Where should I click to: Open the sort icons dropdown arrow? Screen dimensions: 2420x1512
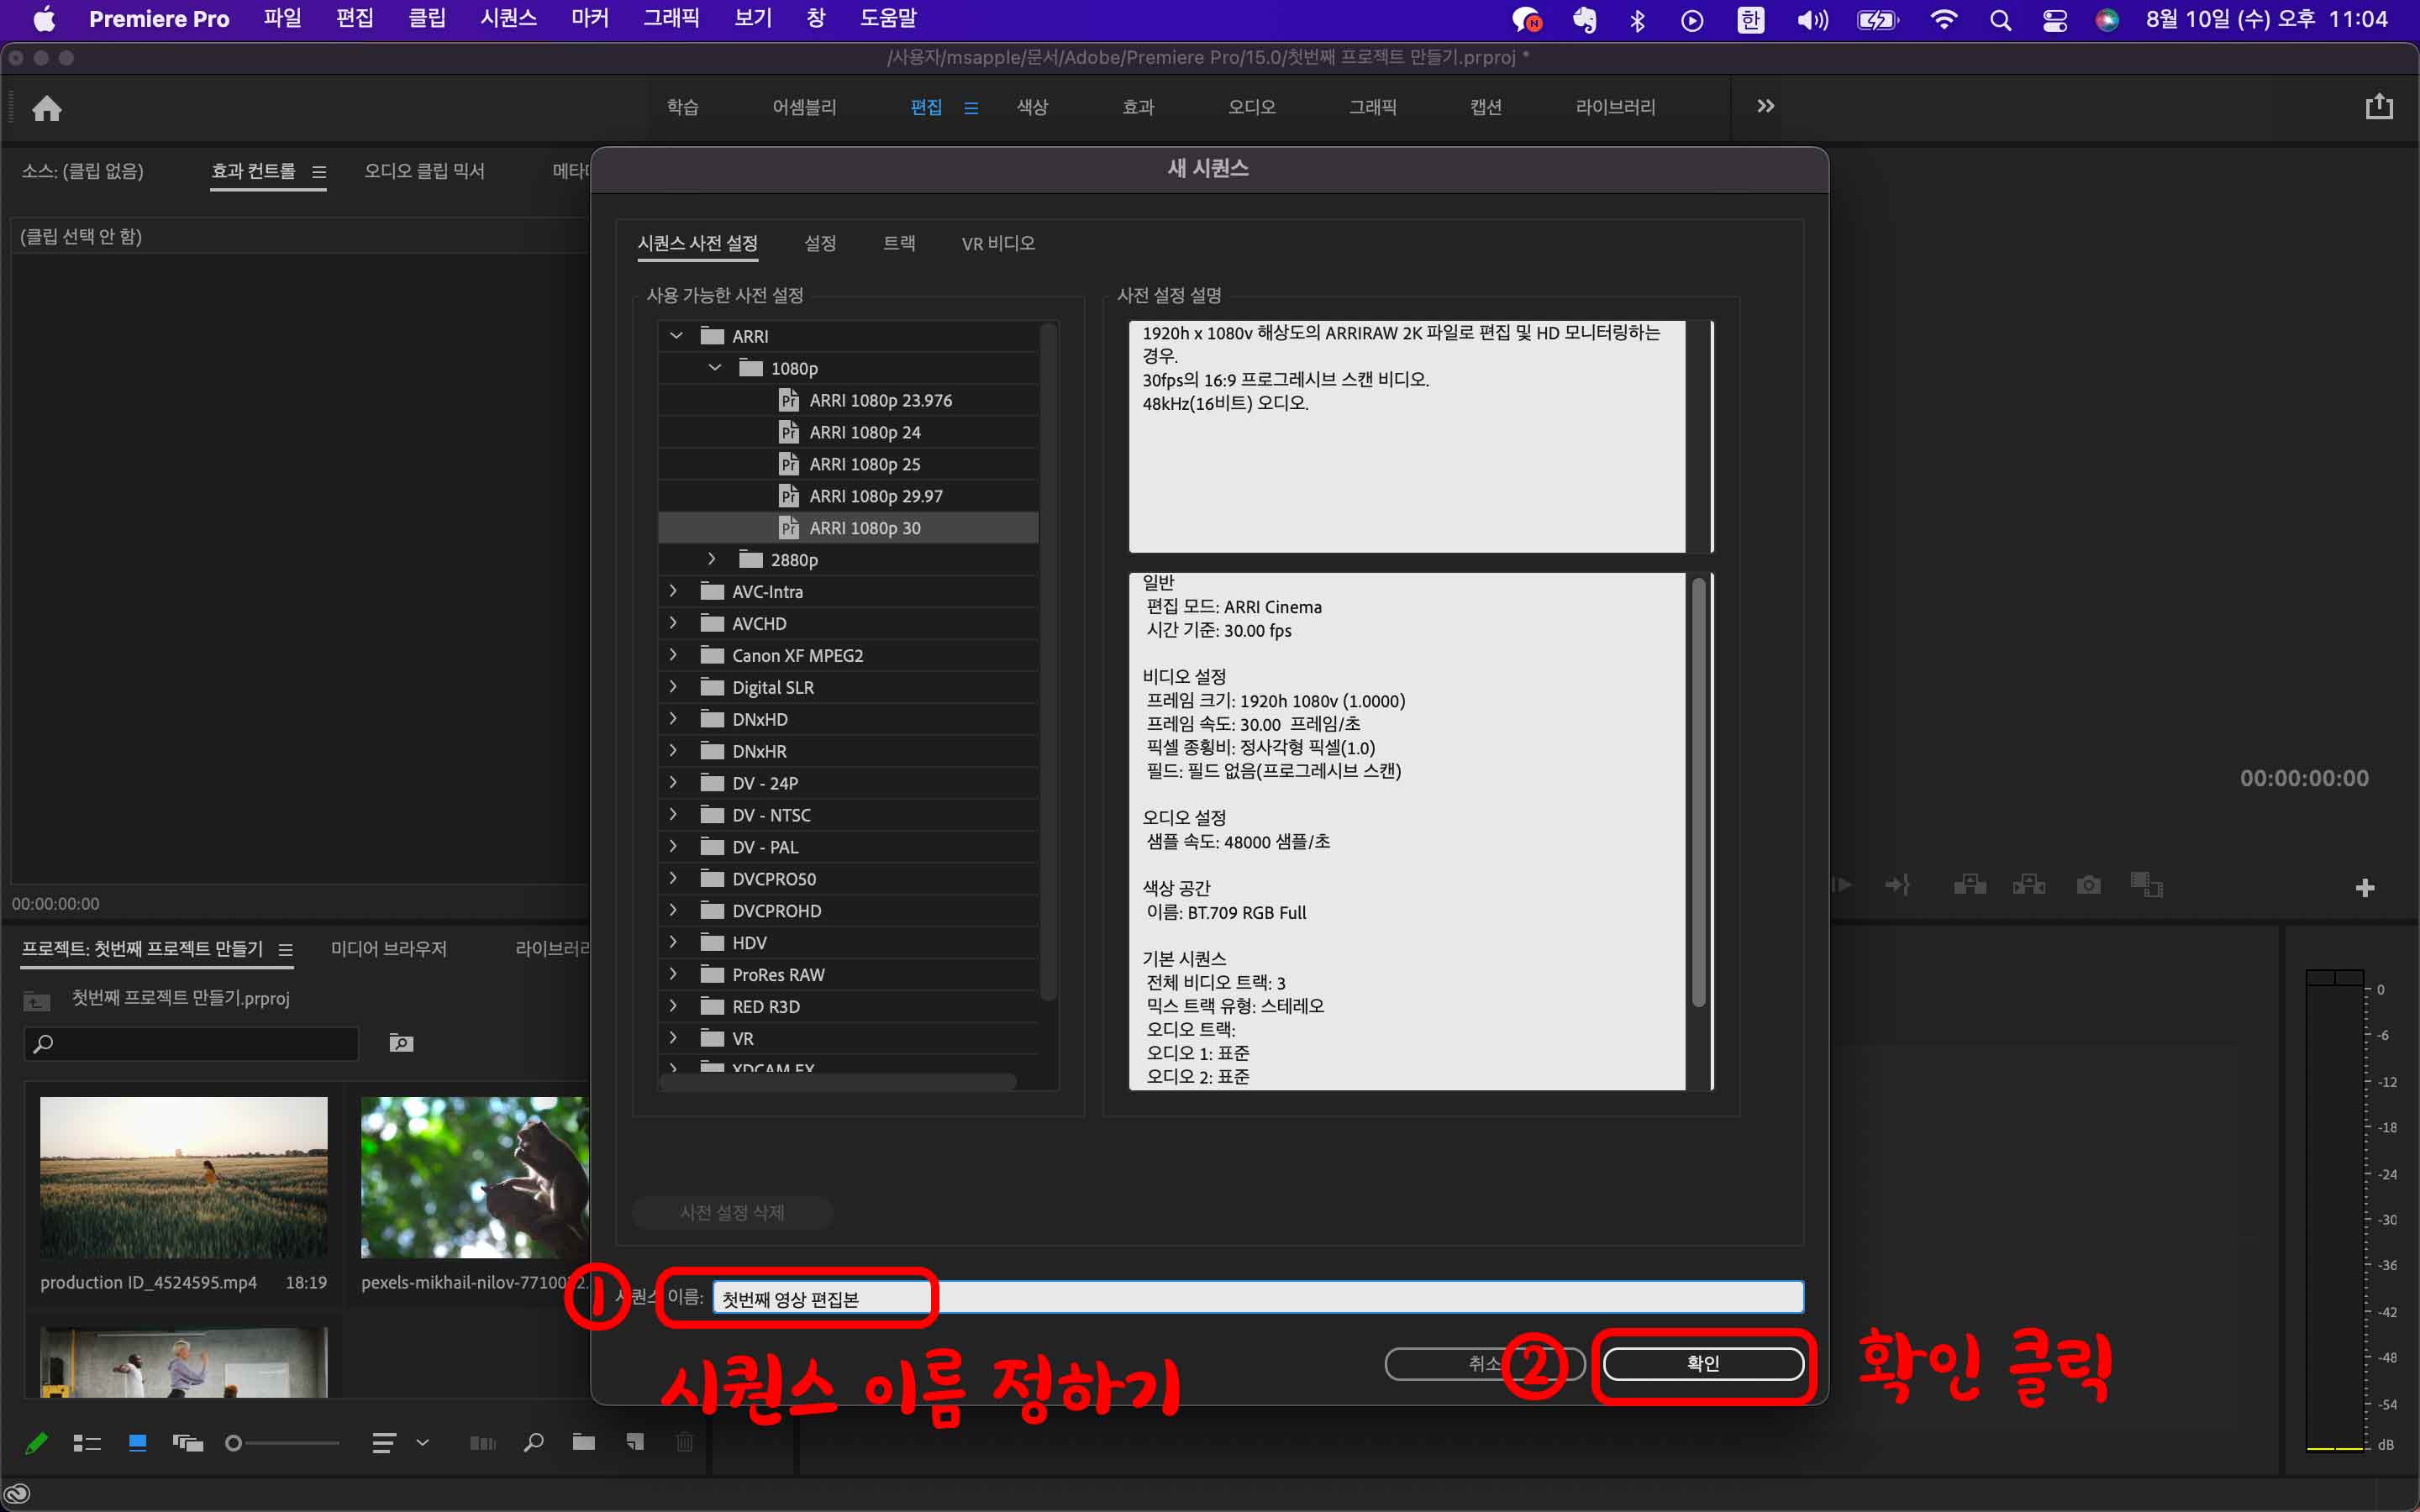[x=422, y=1442]
